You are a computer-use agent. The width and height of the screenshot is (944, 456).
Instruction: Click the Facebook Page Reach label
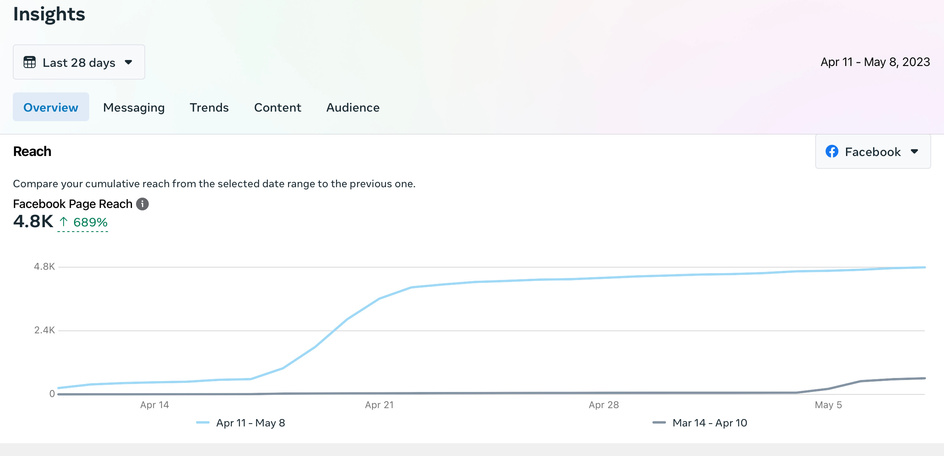(72, 204)
